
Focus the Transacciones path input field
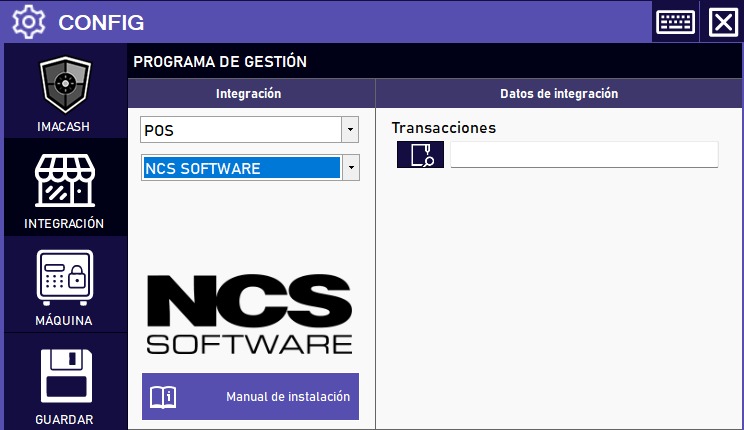pyautogui.click(x=584, y=154)
